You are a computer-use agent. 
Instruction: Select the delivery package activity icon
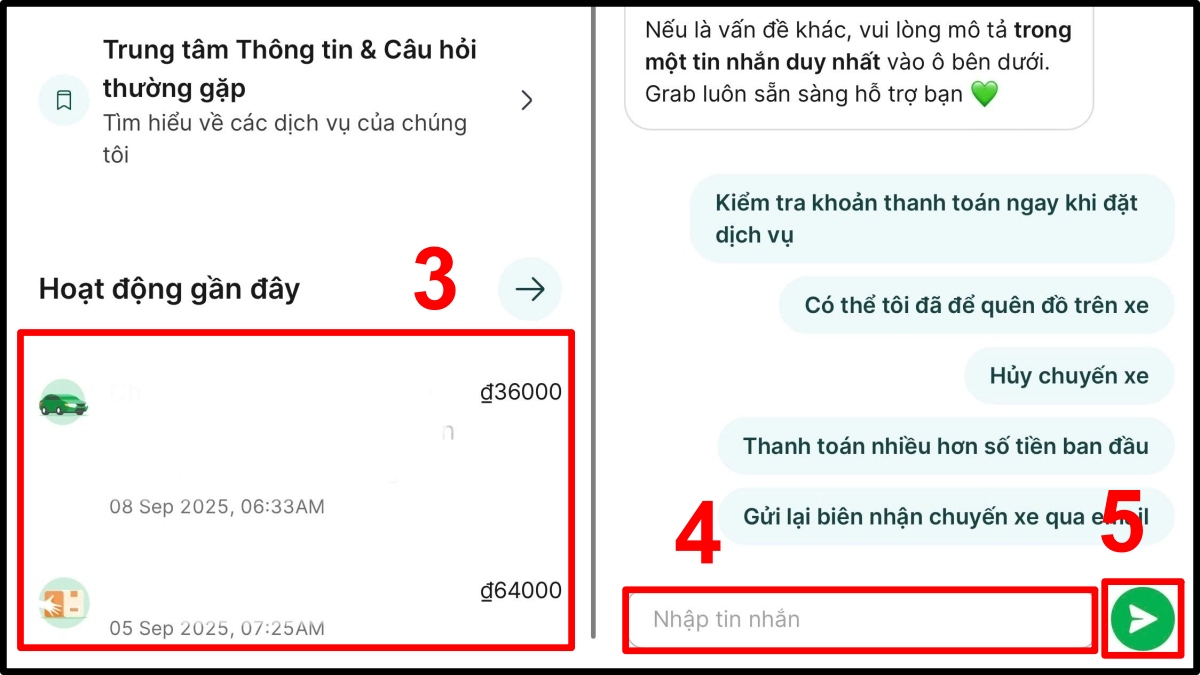pyautogui.click(x=64, y=601)
